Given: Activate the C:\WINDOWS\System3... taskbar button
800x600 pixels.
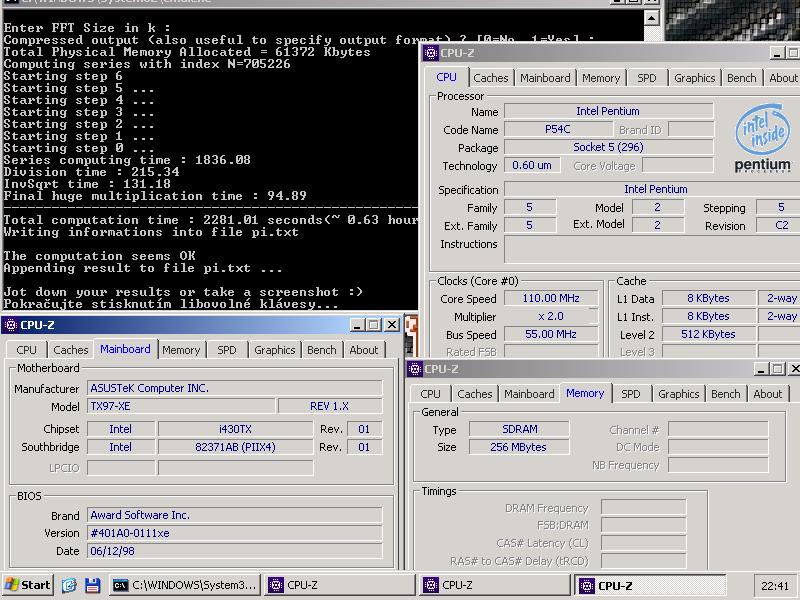Looking at the screenshot, I should (185, 585).
